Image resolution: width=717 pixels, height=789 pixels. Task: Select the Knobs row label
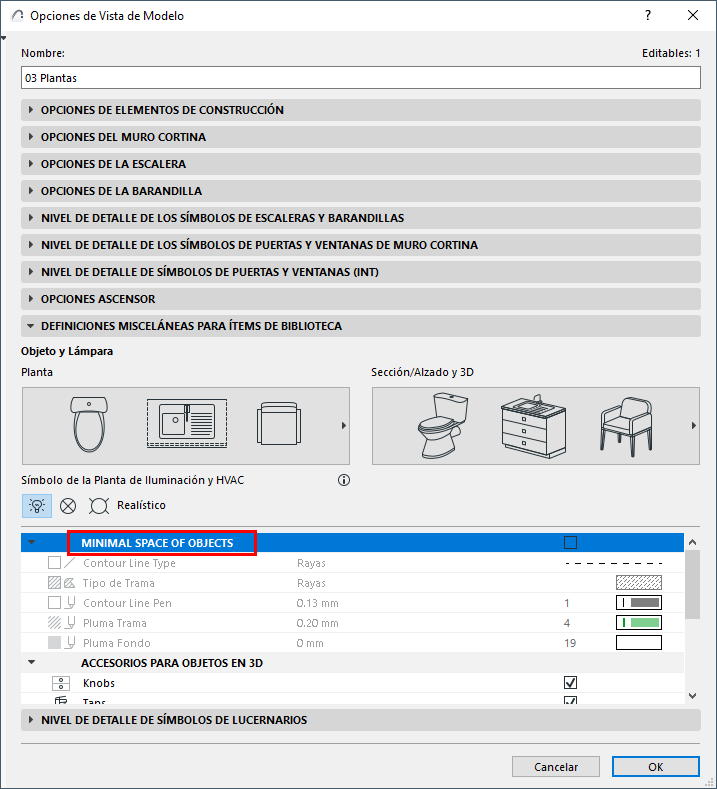coord(99,683)
